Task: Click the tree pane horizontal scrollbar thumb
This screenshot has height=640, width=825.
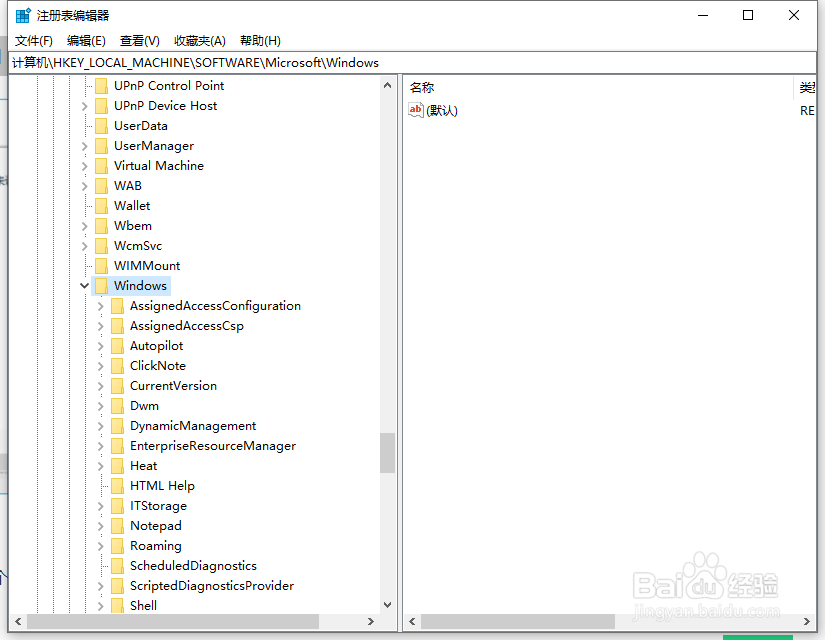Action: [x=173, y=622]
